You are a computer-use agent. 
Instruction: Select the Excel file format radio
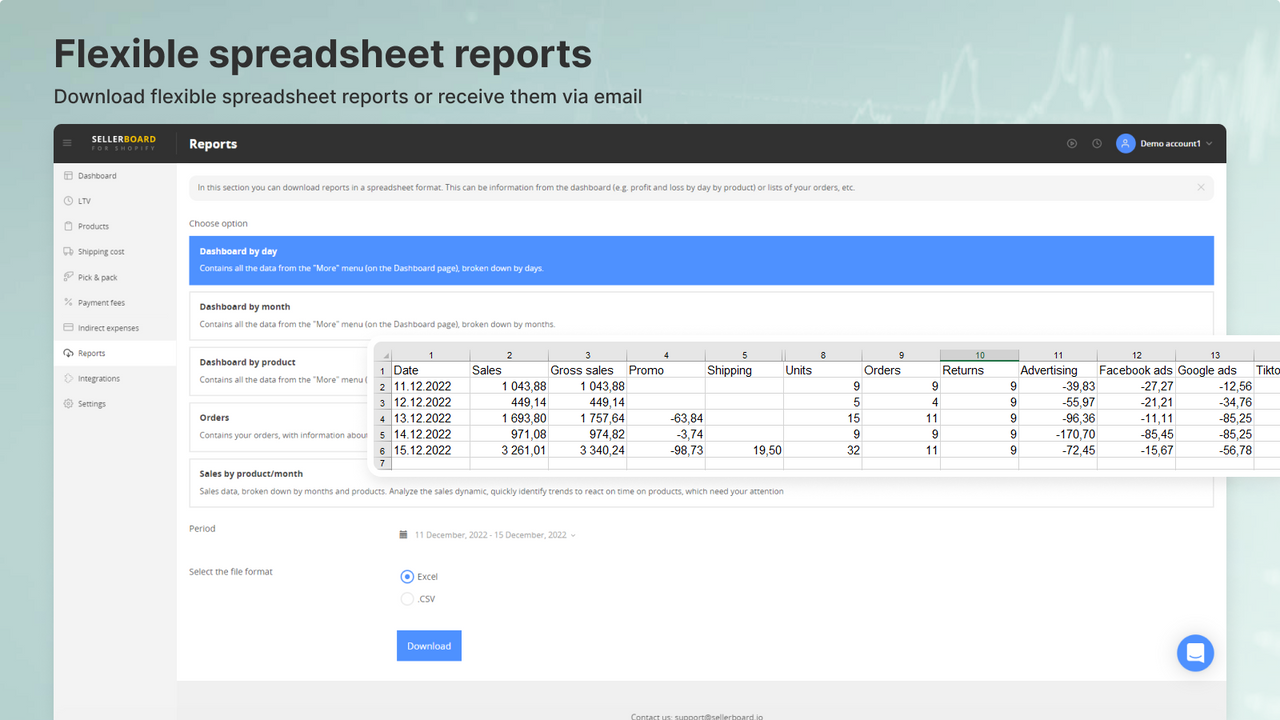pyautogui.click(x=407, y=577)
